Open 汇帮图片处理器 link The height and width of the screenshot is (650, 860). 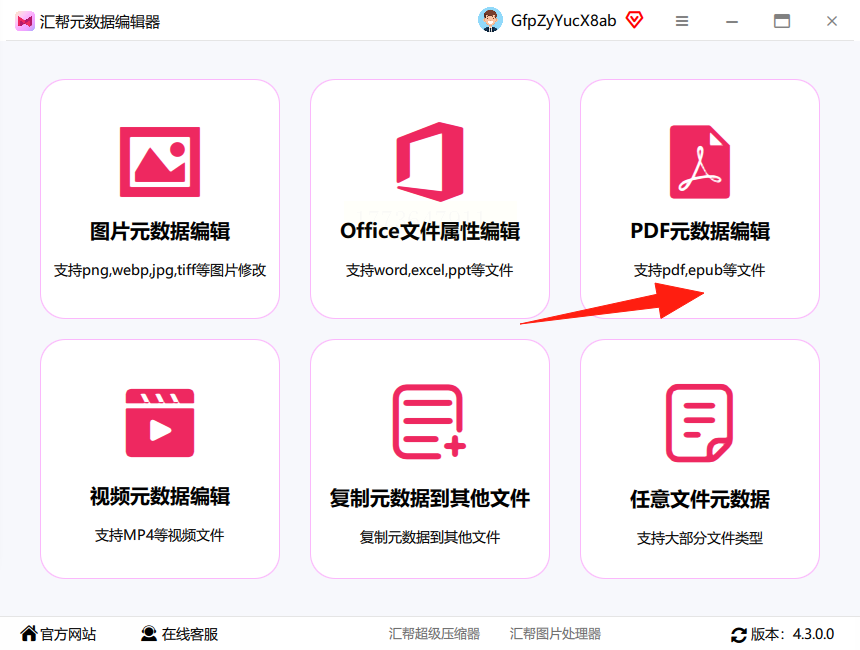click(555, 634)
